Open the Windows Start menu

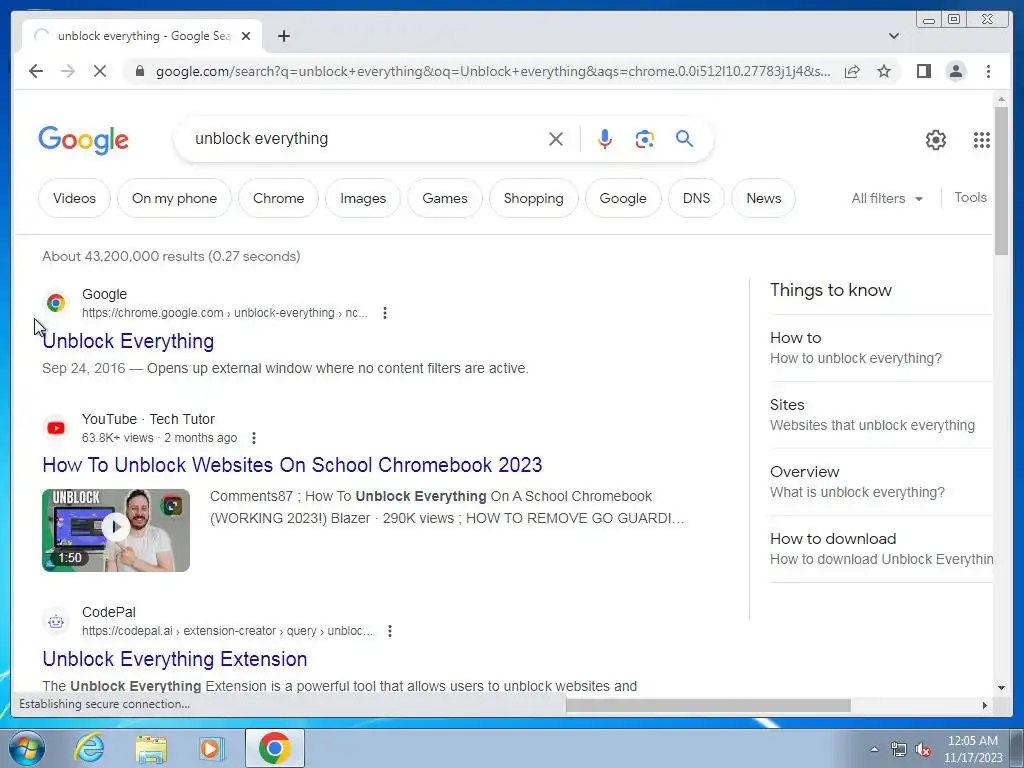click(27, 748)
